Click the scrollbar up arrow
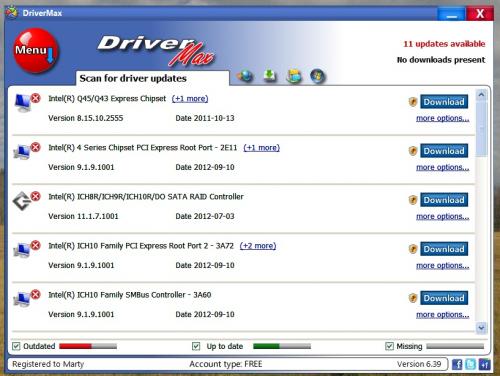 point(481,95)
